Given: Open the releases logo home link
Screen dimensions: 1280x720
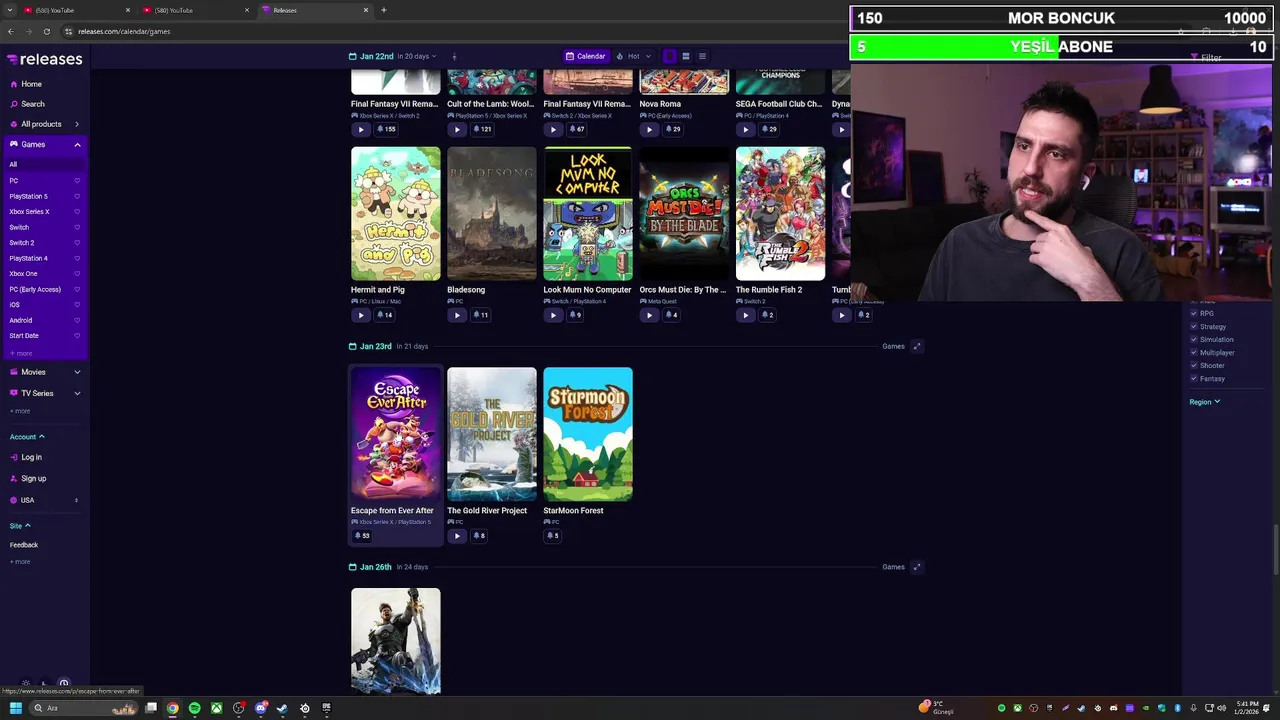Looking at the screenshot, I should [x=44, y=59].
